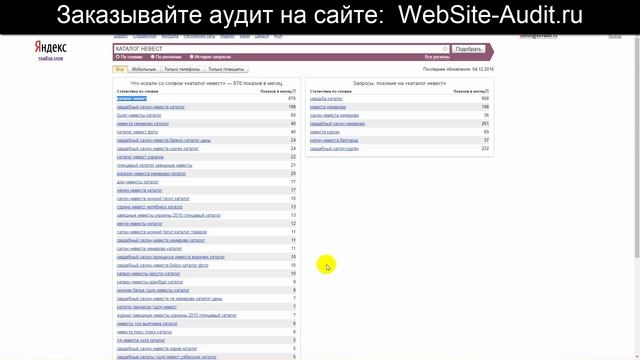Click the 'Подобрать' button

(x=468, y=49)
